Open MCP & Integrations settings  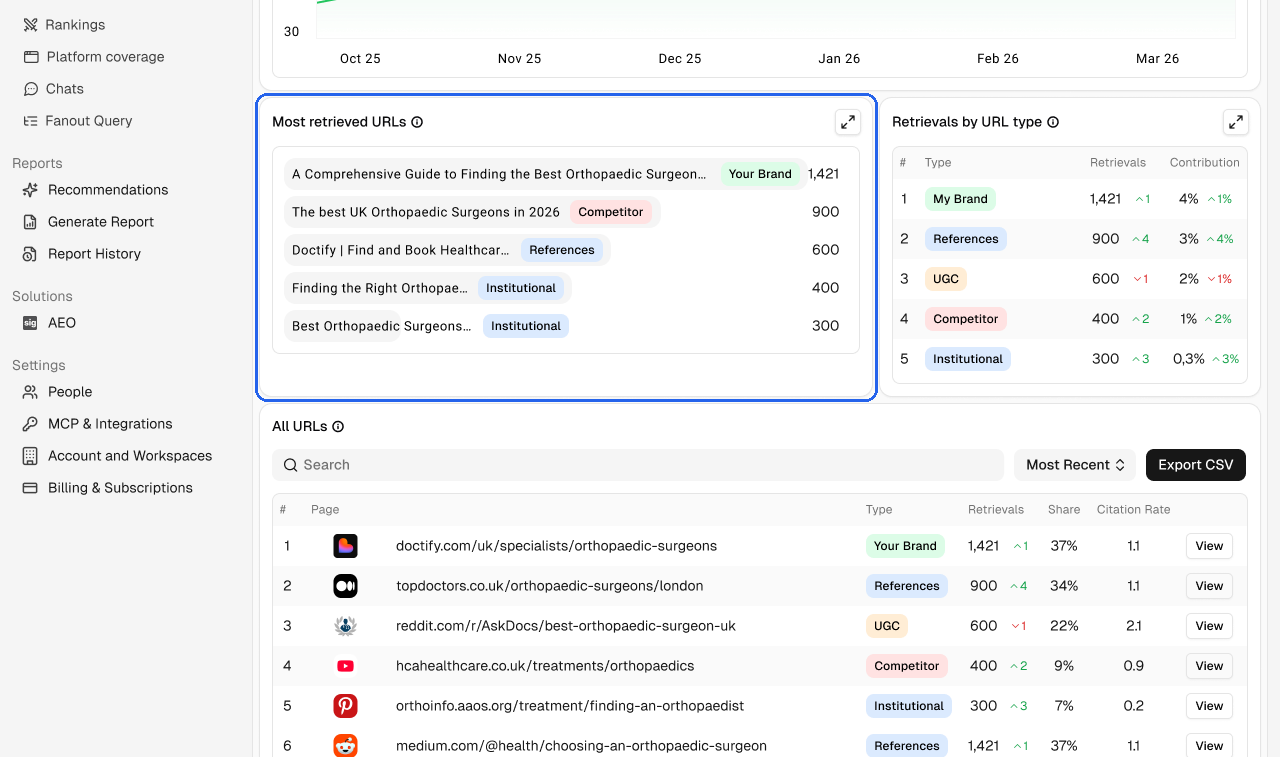[x=98, y=424]
